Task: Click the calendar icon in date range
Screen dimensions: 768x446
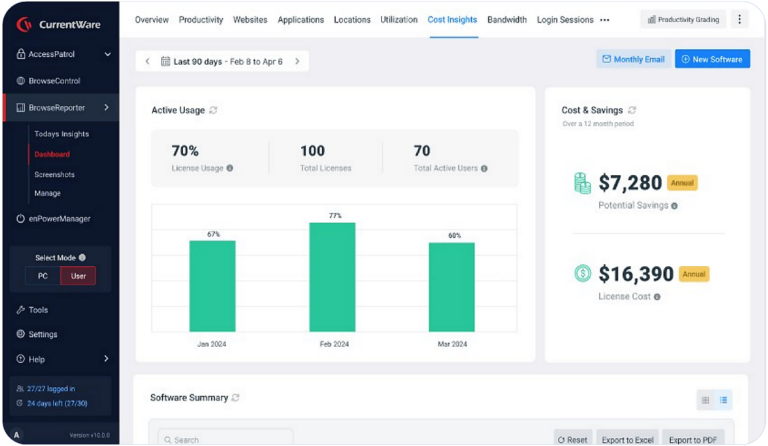Action: point(166,61)
